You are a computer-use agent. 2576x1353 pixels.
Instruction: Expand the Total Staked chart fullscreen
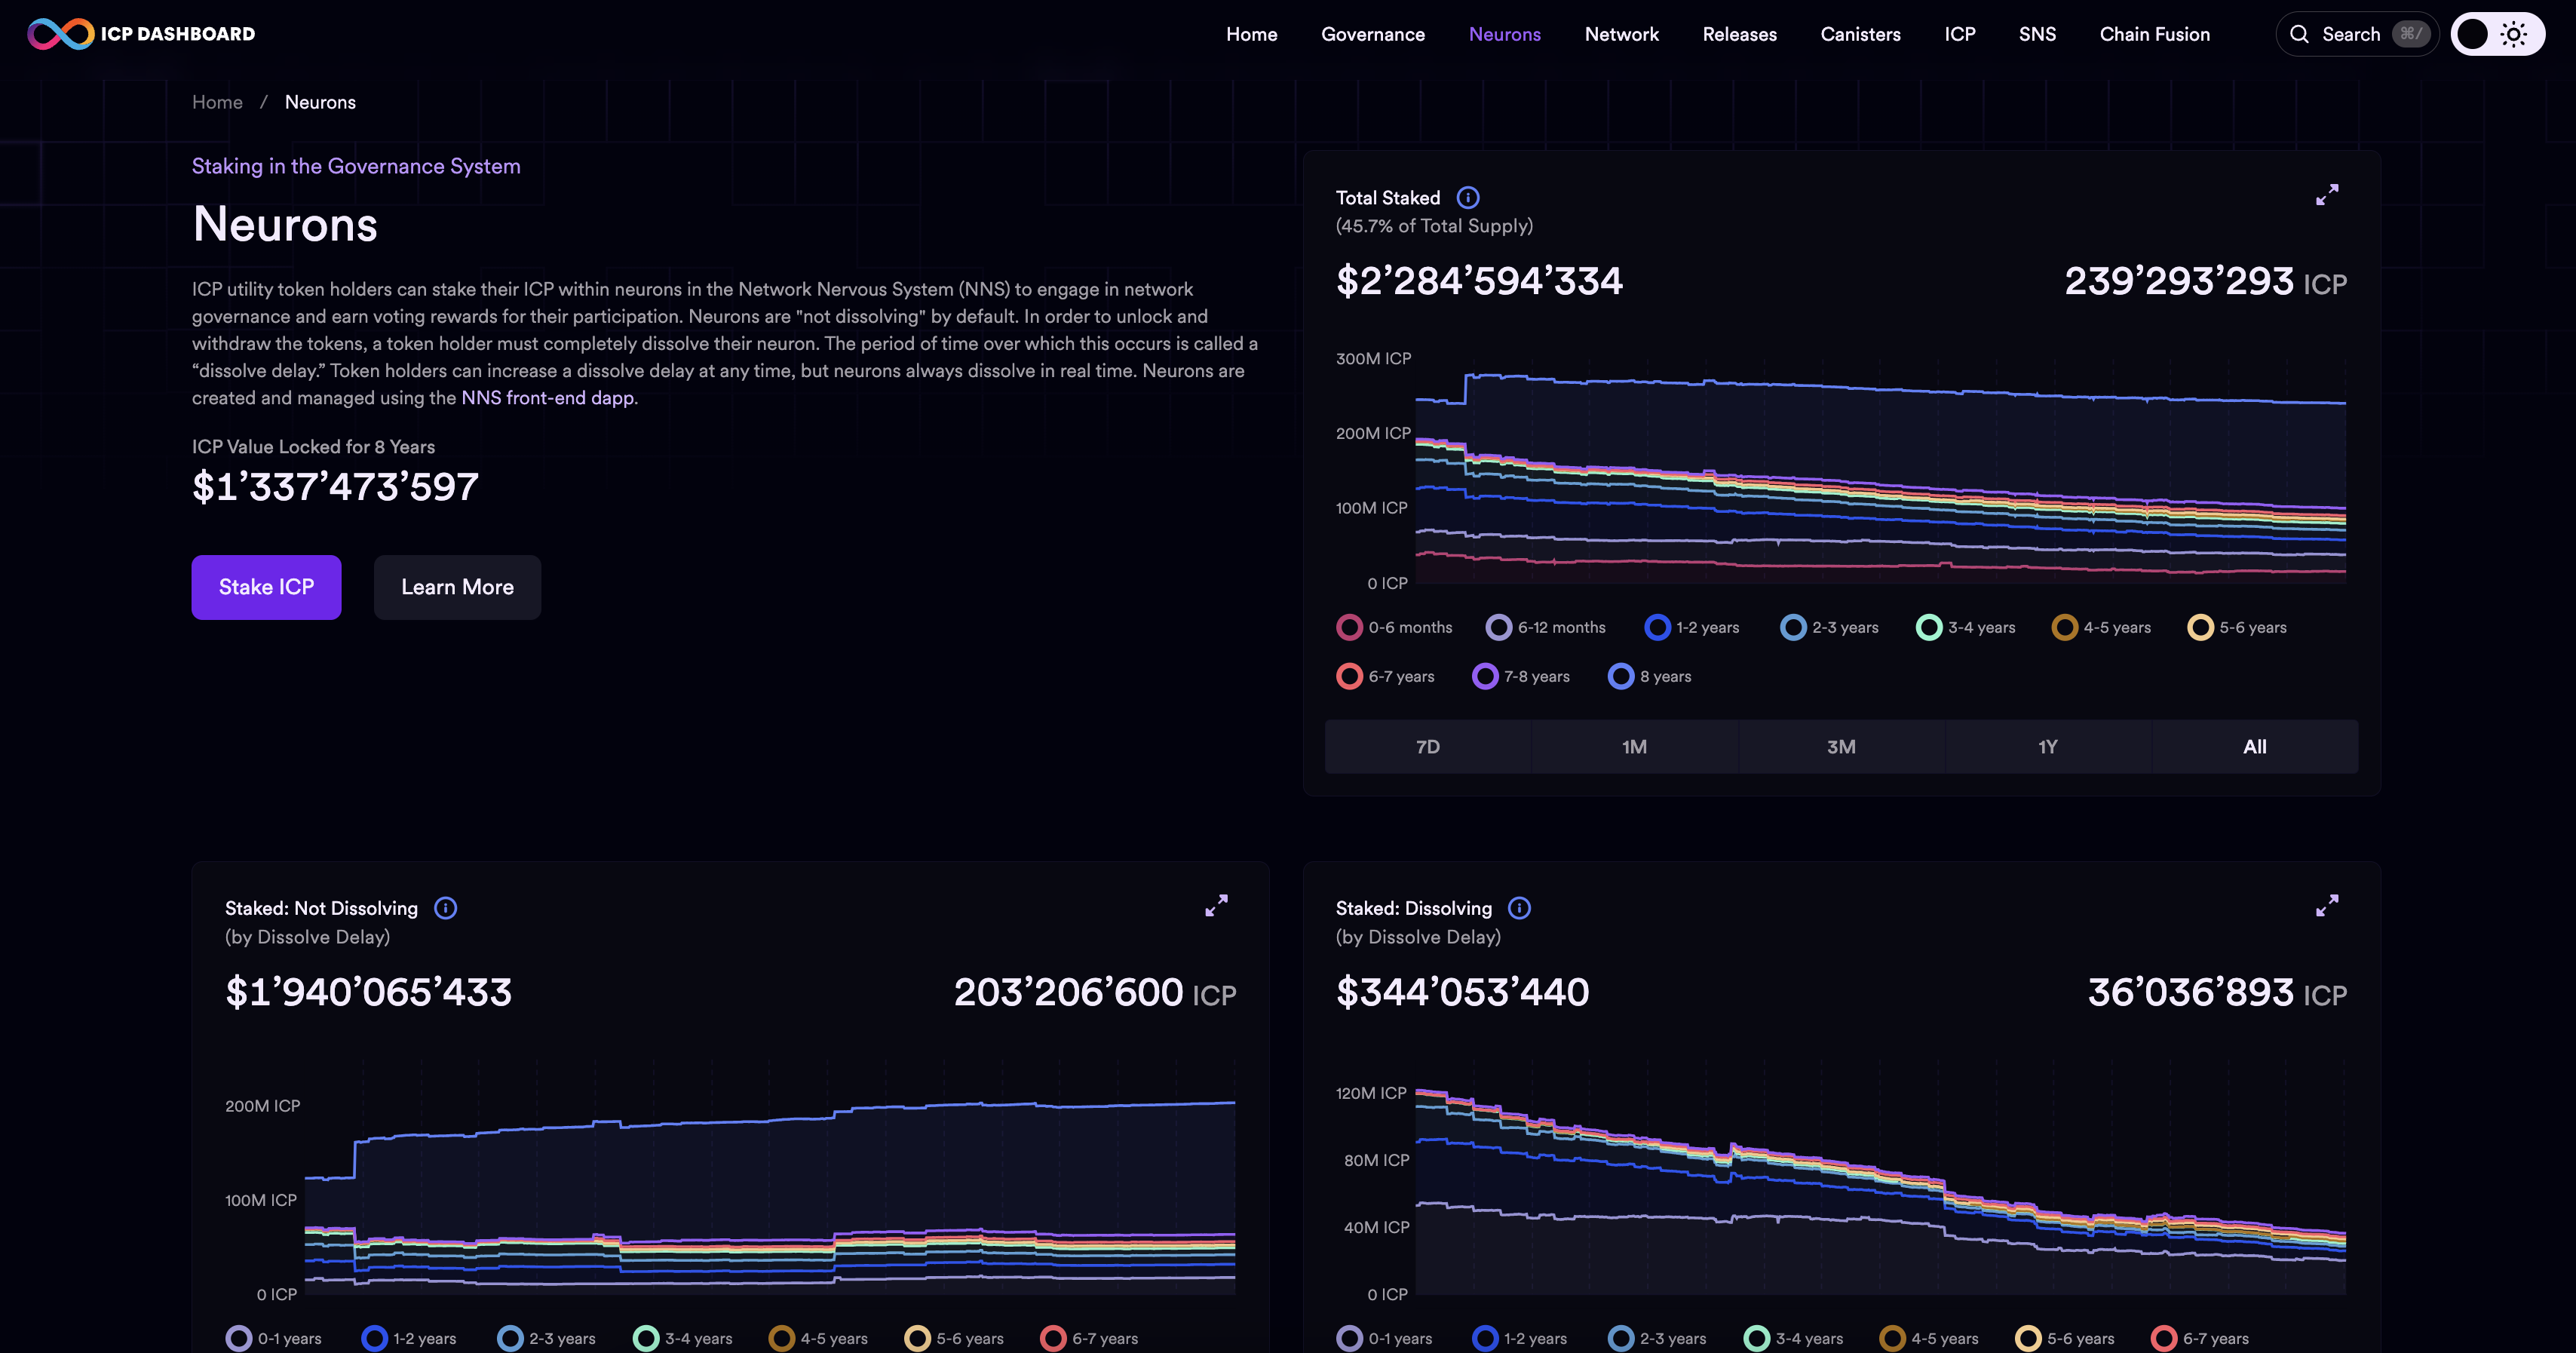pos(2327,195)
